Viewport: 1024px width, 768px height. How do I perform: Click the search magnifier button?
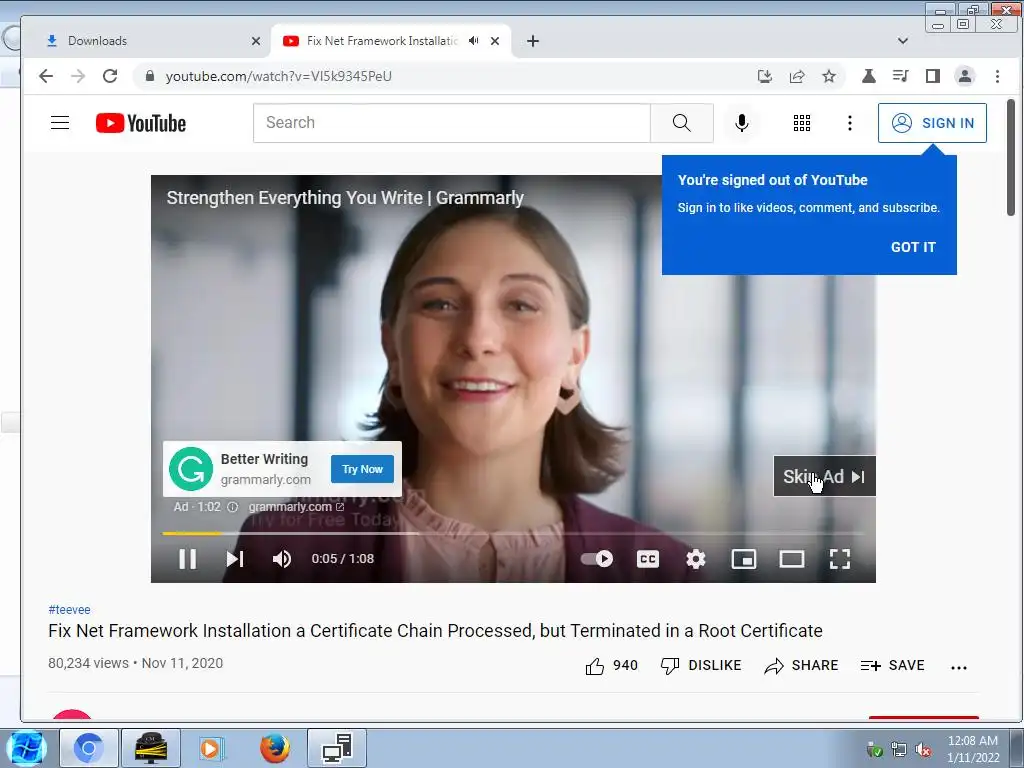tap(682, 123)
